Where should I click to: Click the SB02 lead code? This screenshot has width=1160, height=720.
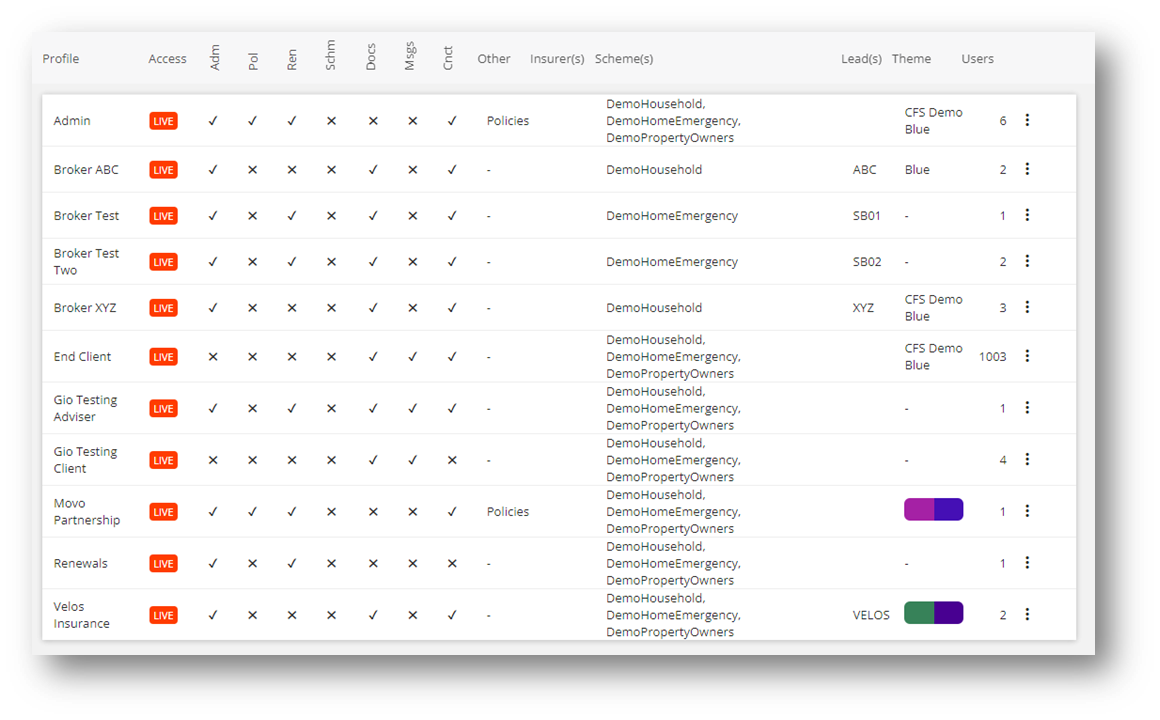click(x=867, y=262)
